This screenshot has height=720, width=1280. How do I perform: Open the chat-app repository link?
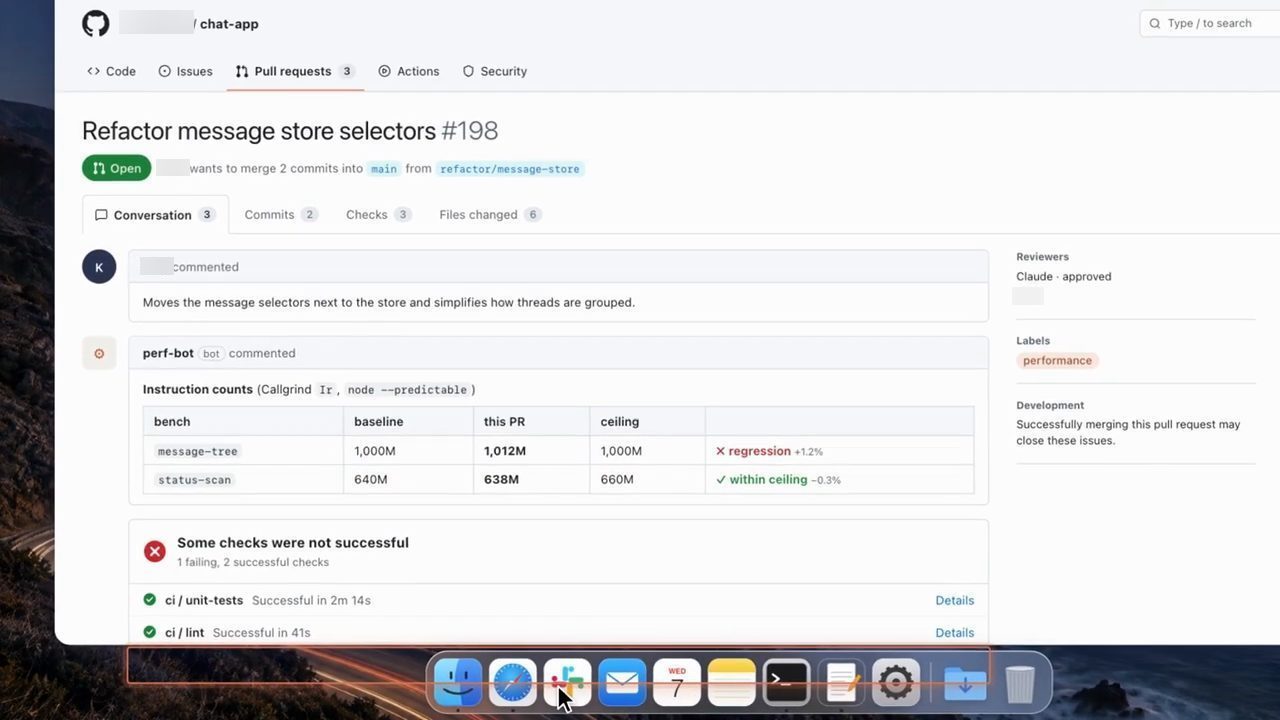(x=229, y=24)
